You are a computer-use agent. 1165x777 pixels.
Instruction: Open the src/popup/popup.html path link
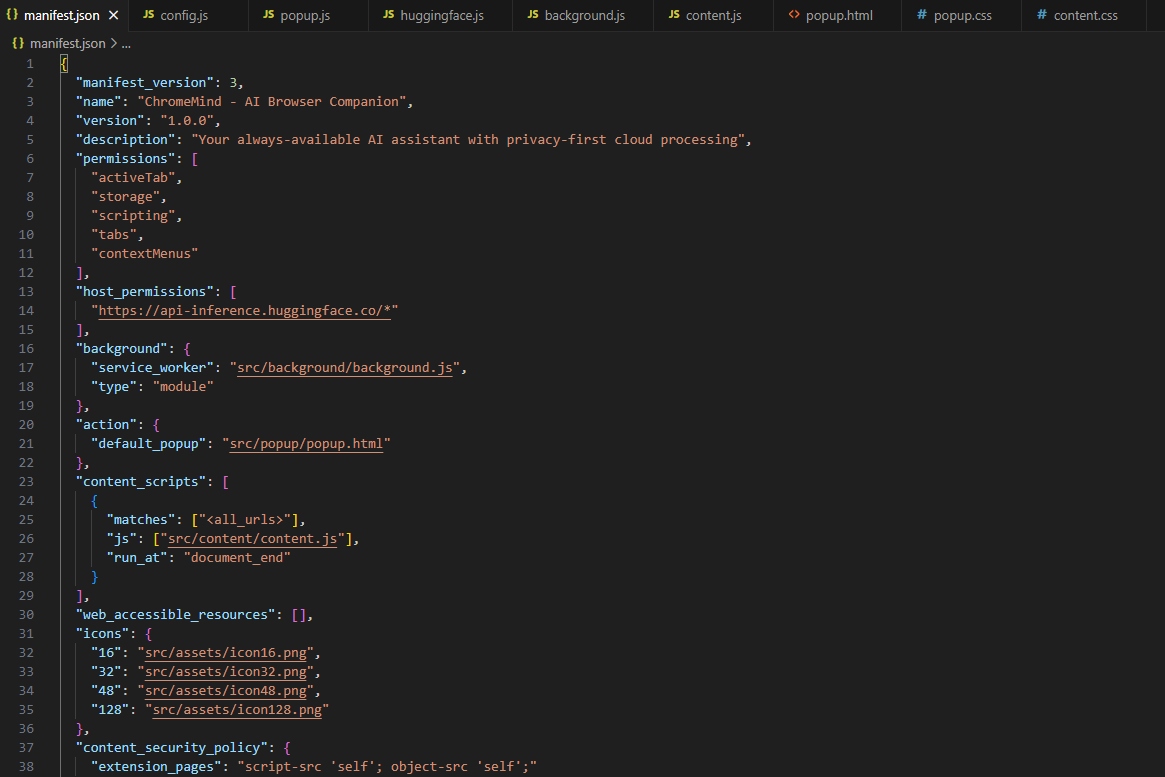pyautogui.click(x=306, y=443)
